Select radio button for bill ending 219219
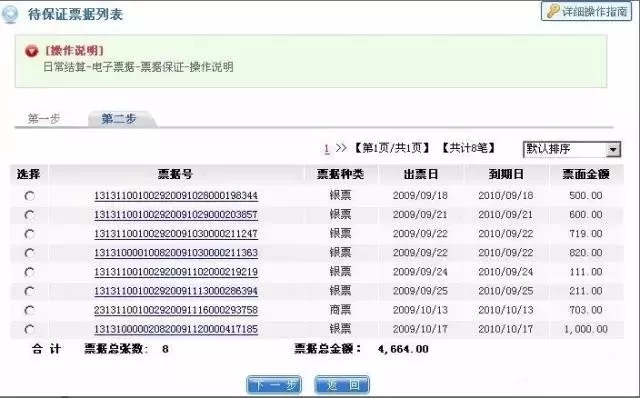Screen dimensions: 640x398 (x=29, y=272)
